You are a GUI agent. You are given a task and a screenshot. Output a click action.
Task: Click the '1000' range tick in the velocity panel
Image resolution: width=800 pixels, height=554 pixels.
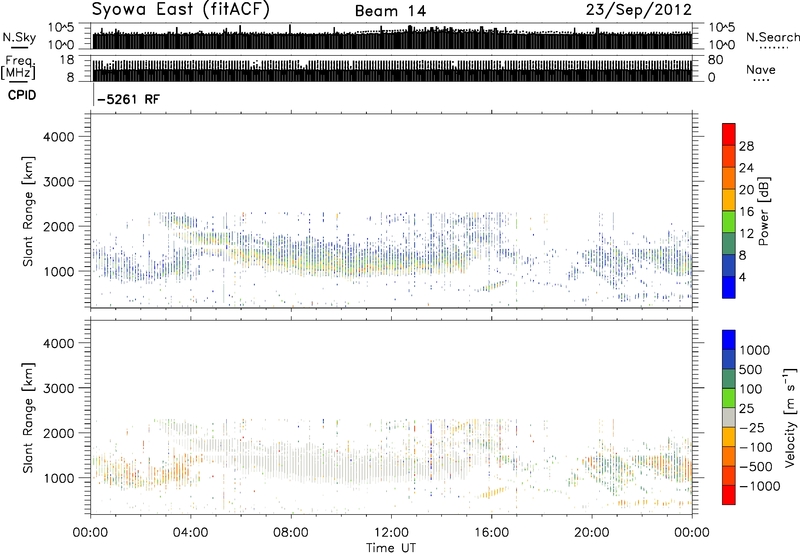[58, 478]
